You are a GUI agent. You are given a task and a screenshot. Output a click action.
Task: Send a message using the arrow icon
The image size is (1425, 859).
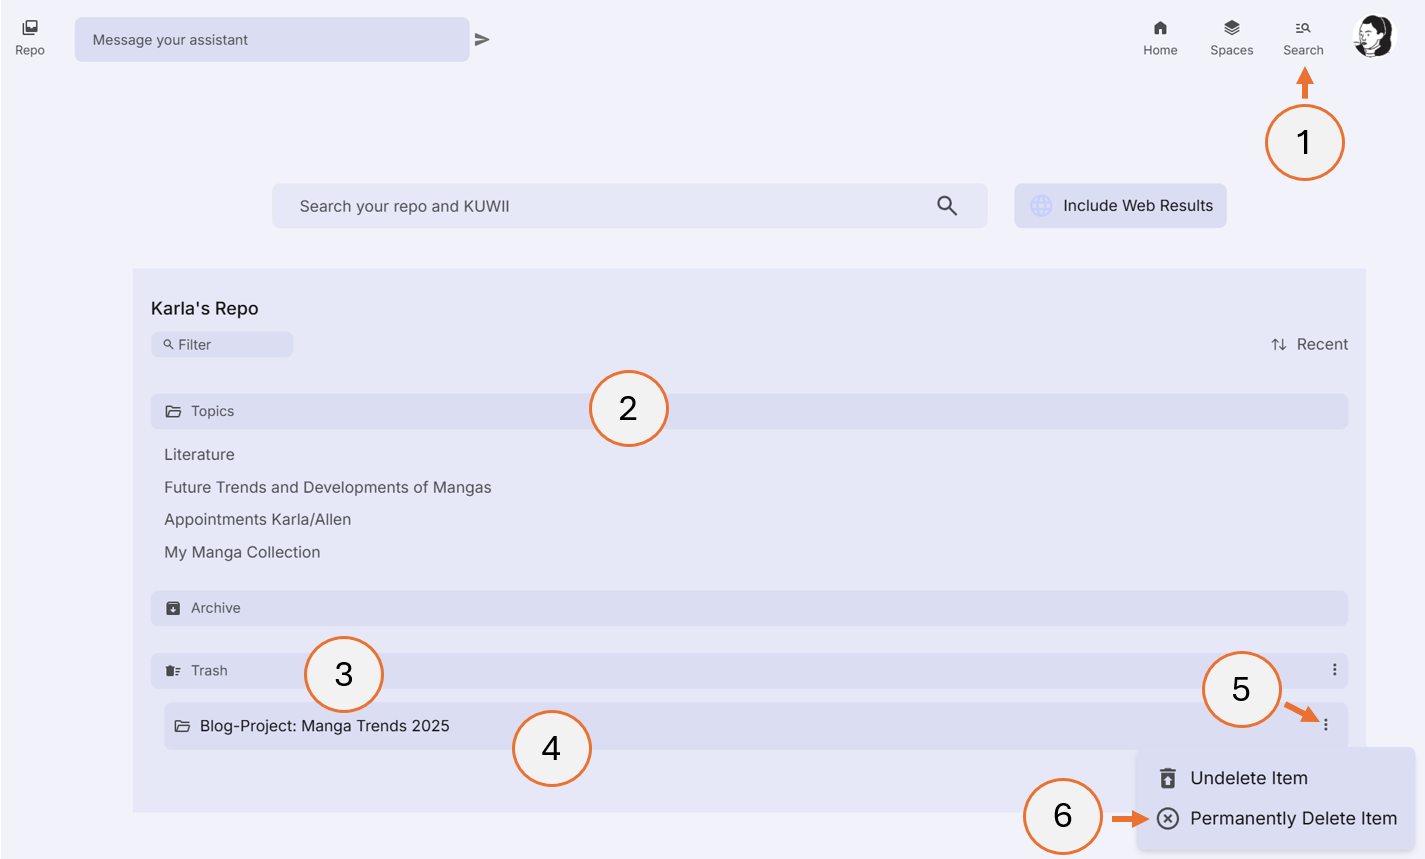(x=482, y=39)
